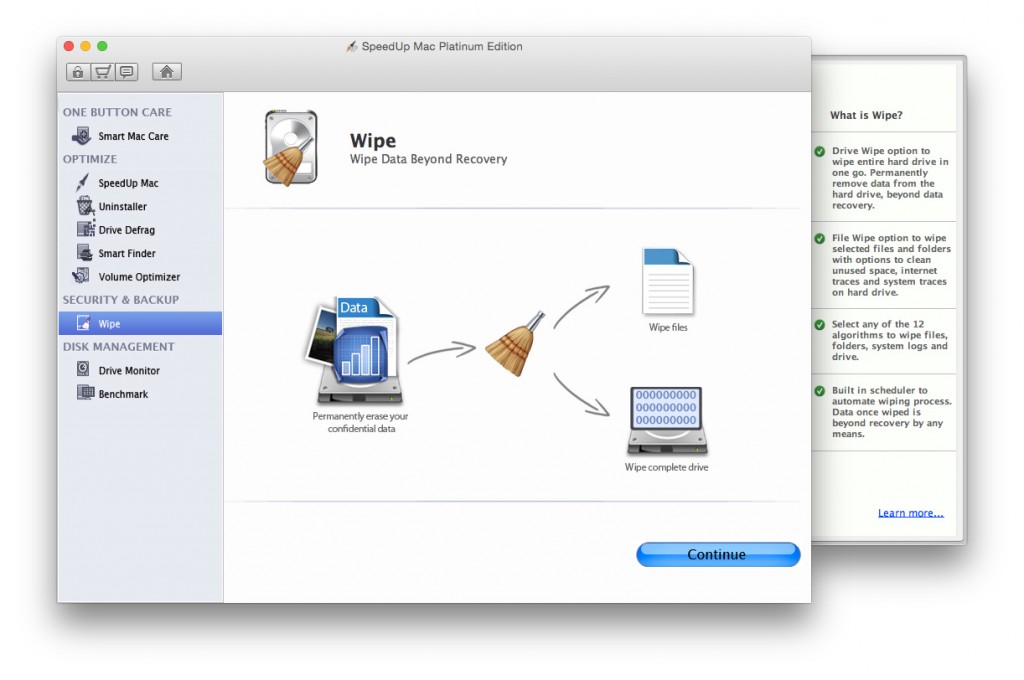
Task: Click the bold 'Wipe' heading in main pane
Action: coord(373,140)
